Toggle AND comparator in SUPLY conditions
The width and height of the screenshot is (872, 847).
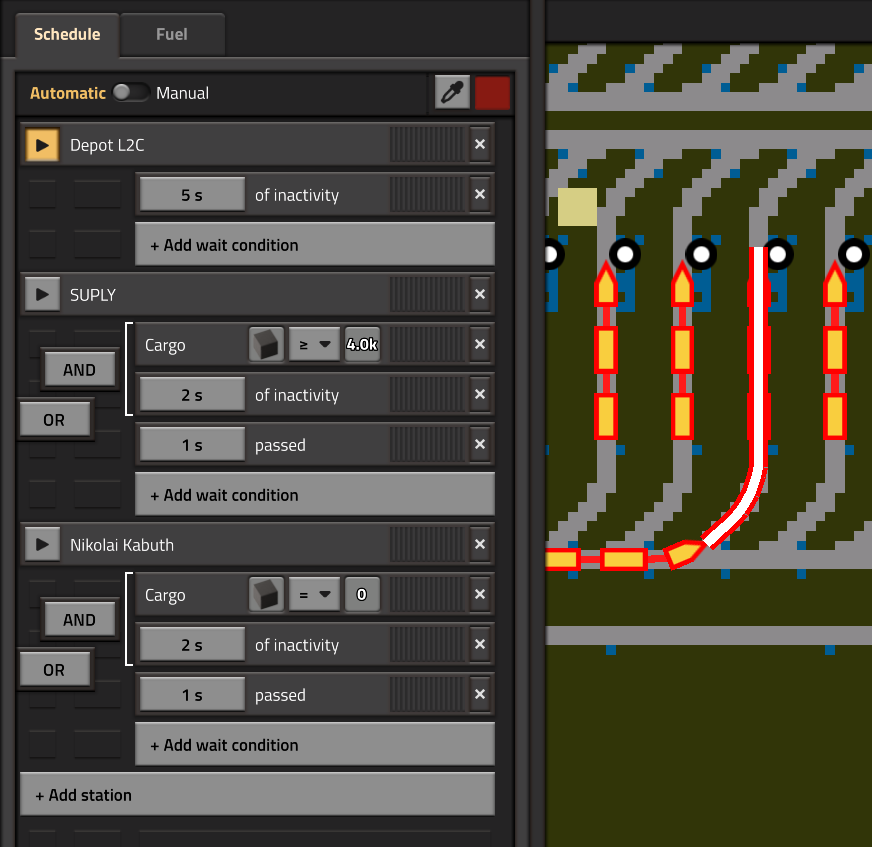pyautogui.click(x=79, y=370)
